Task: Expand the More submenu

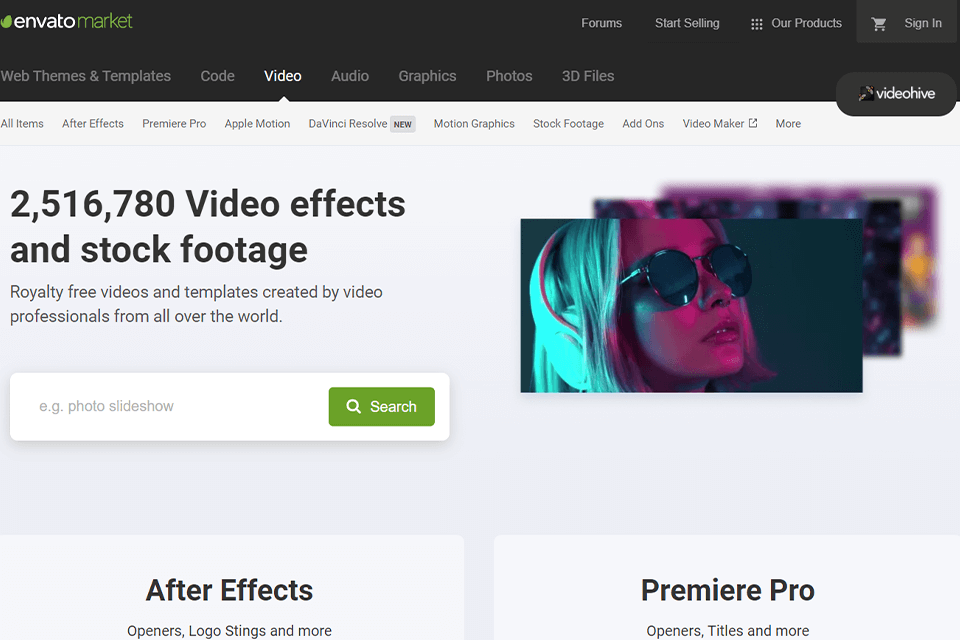Action: point(788,124)
